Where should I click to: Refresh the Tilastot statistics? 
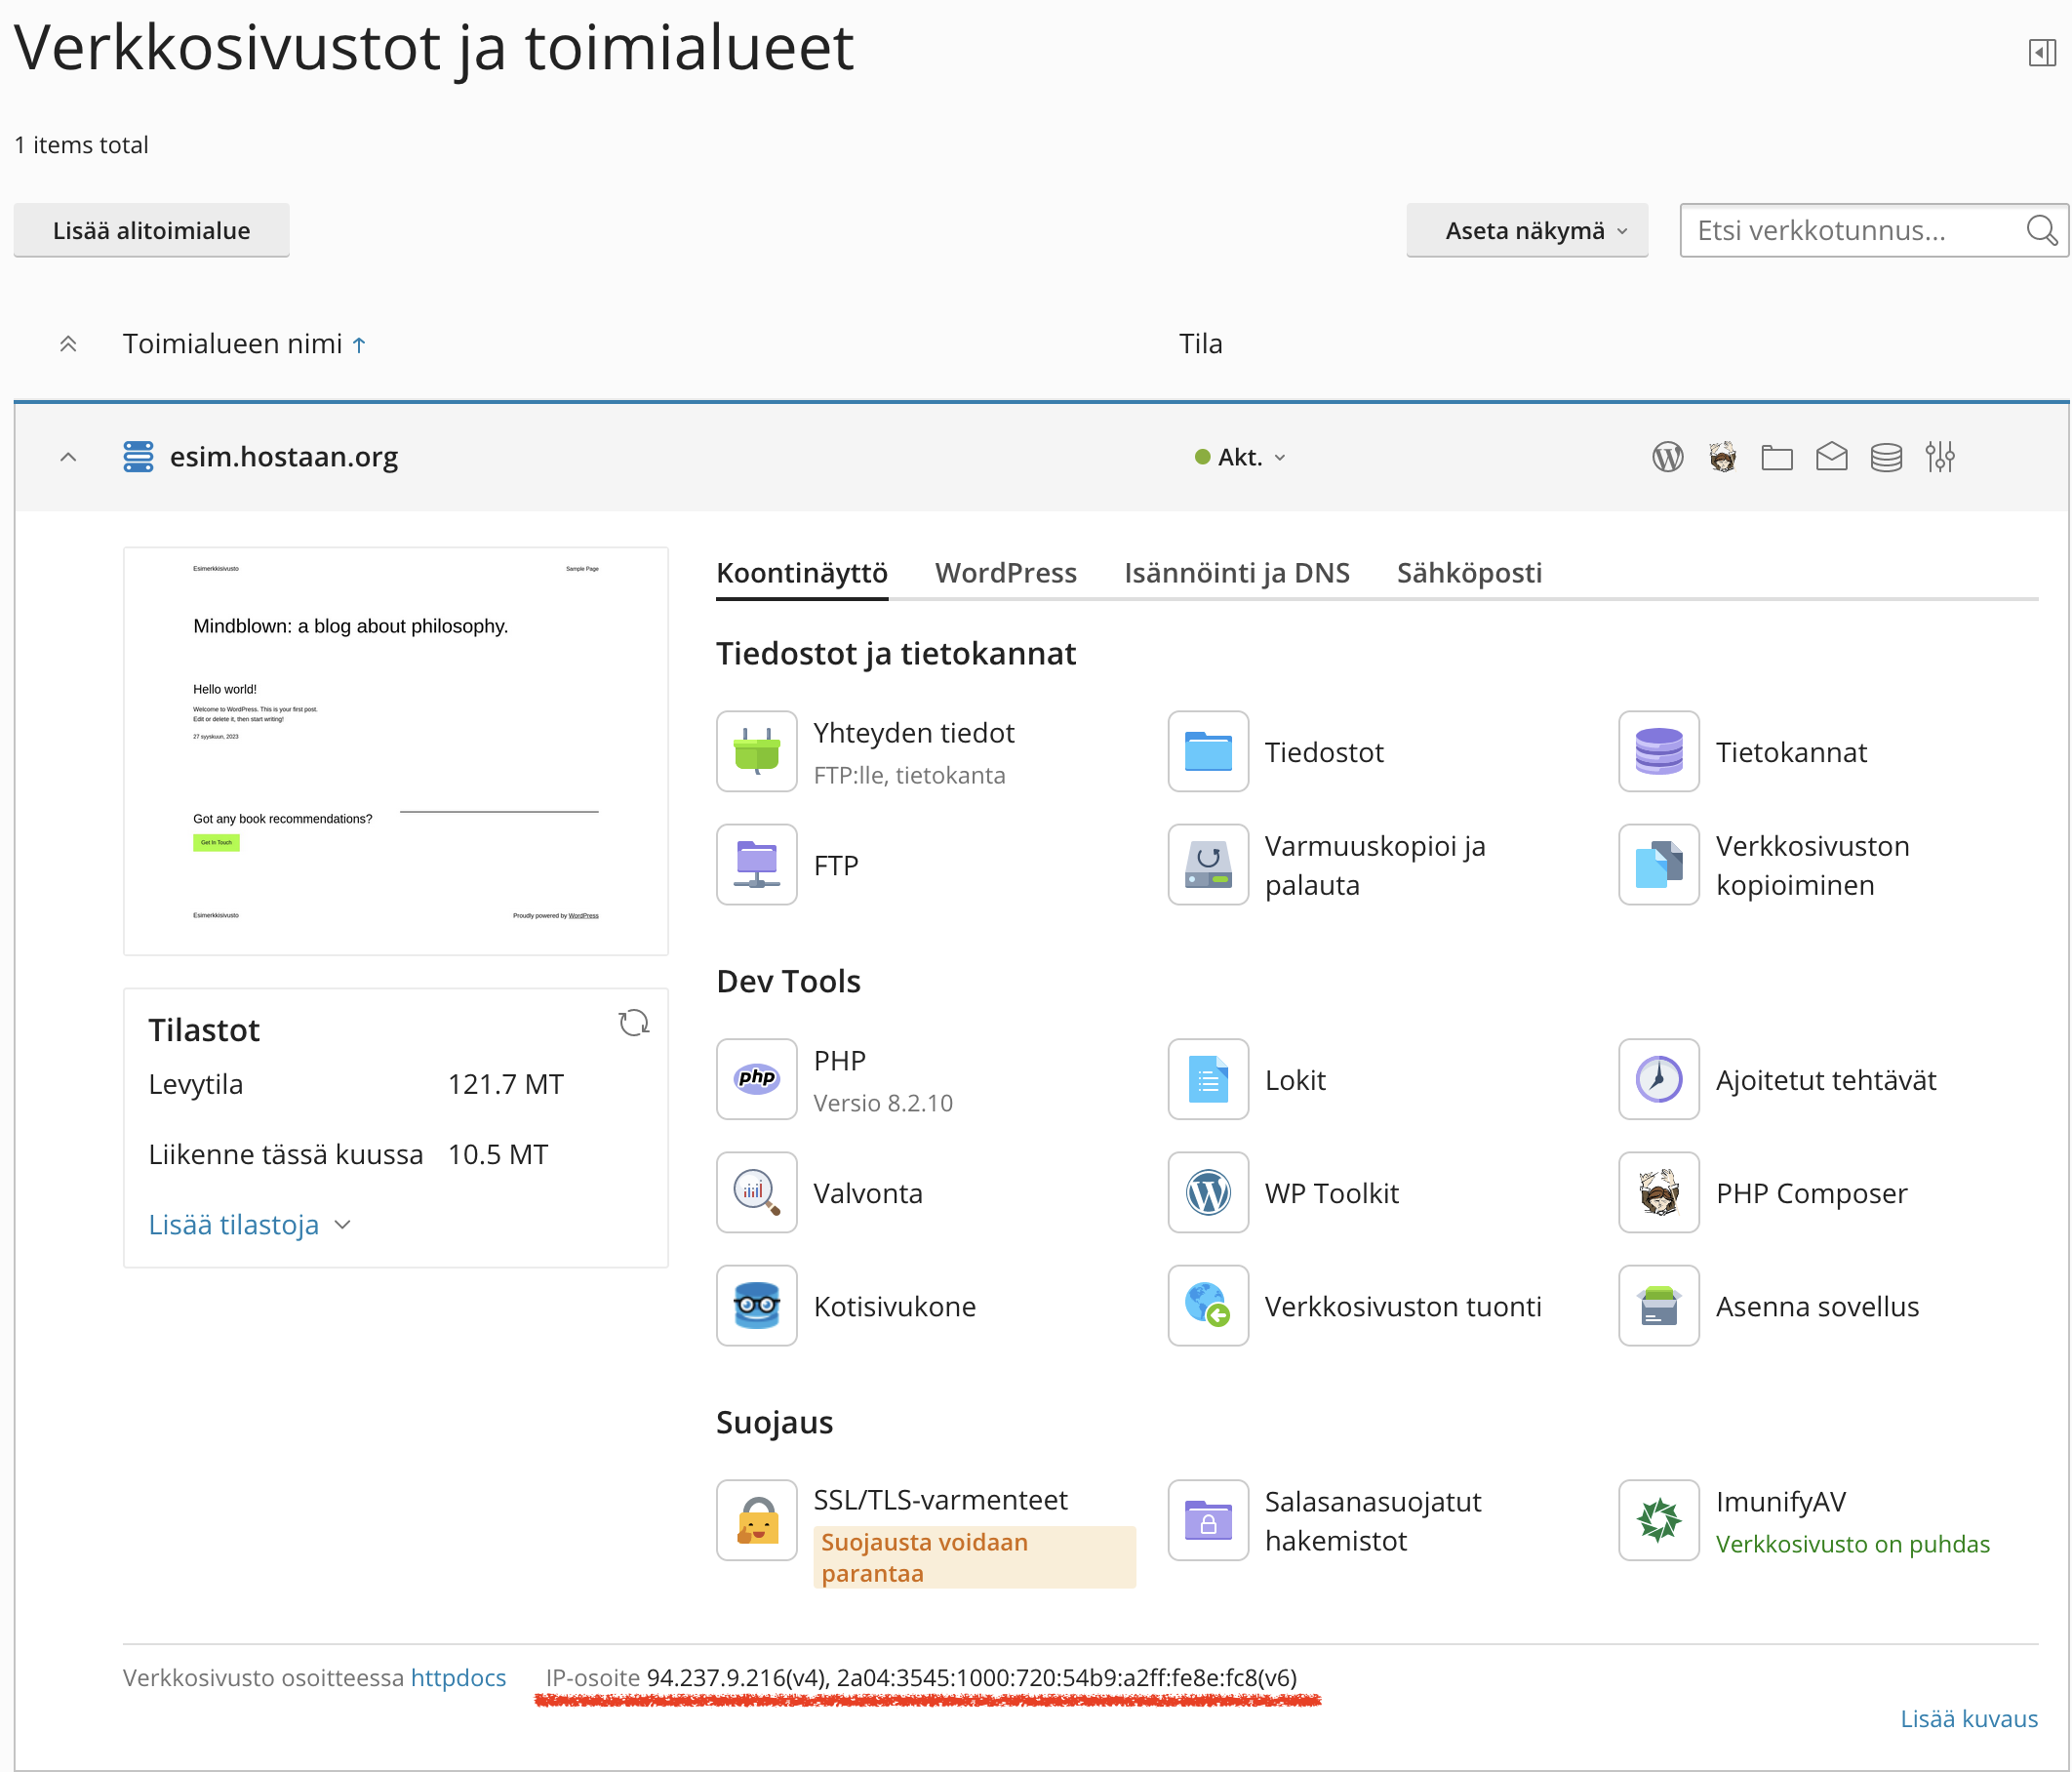[x=634, y=1023]
